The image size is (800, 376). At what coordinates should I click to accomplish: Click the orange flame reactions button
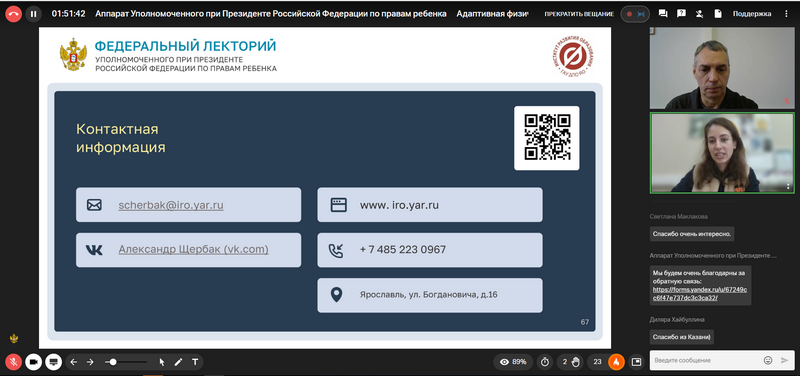click(616, 362)
